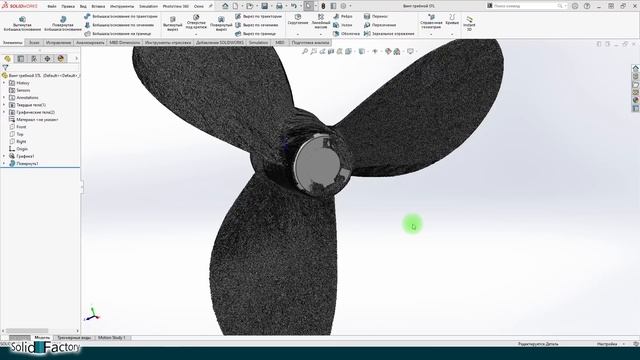Open the Файл menu
640x360 pixels.
click(x=52, y=7)
